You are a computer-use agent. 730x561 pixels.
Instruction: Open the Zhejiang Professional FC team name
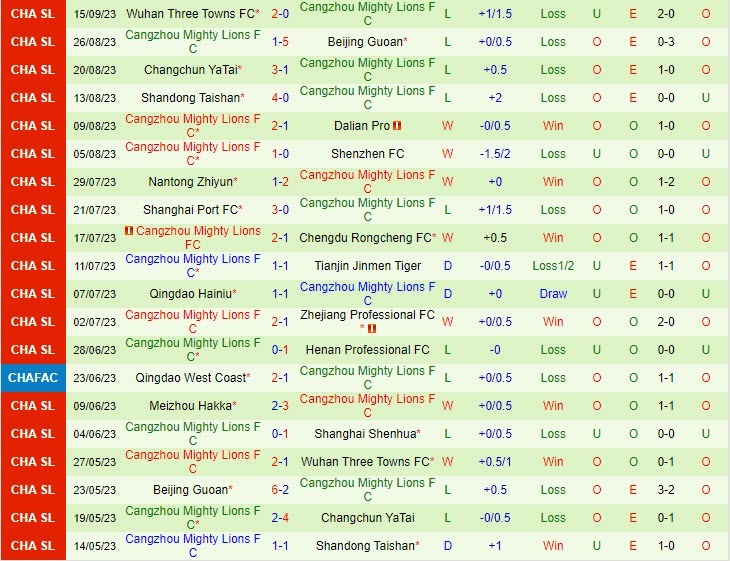(367, 315)
